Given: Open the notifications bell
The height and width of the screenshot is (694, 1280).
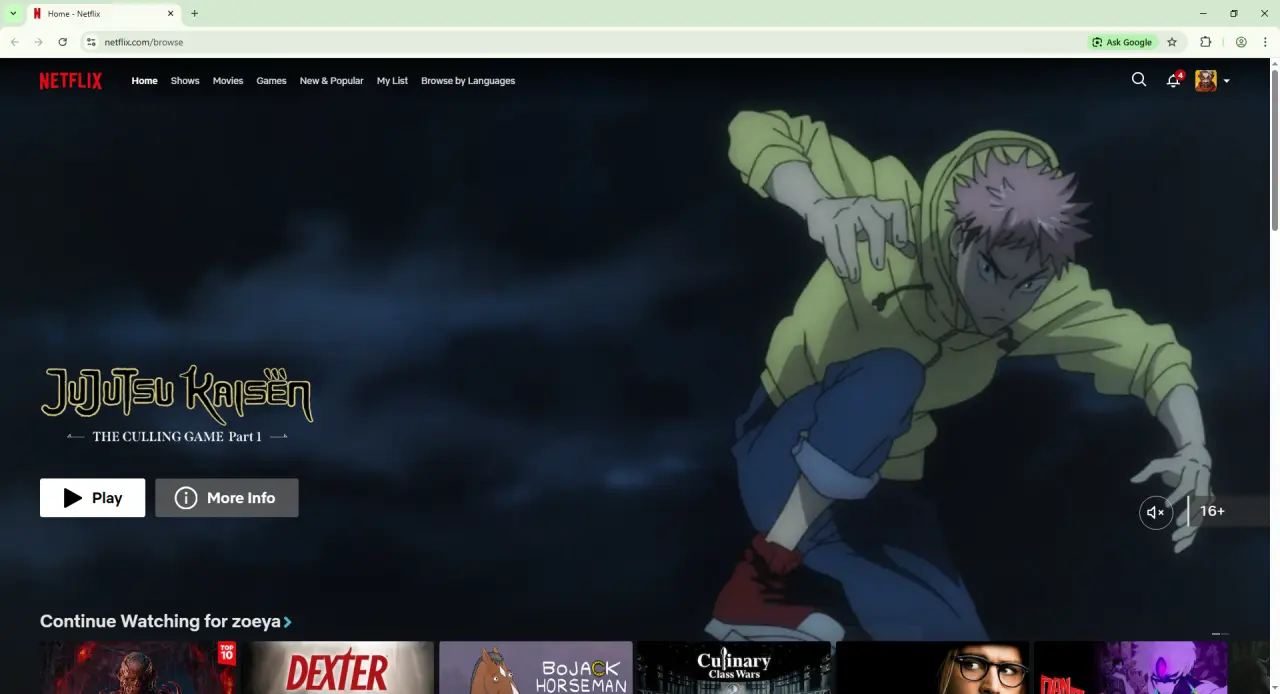Looking at the screenshot, I should tap(1174, 80).
